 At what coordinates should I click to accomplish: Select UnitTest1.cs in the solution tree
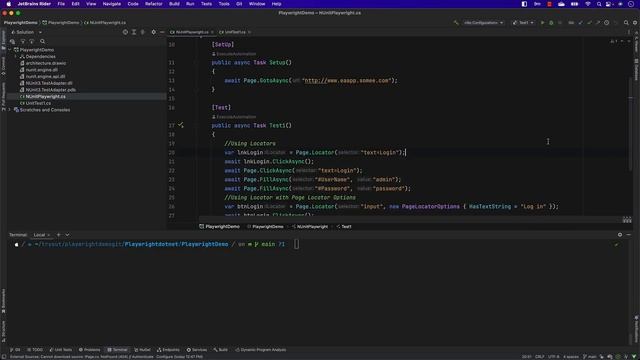pos(38,103)
